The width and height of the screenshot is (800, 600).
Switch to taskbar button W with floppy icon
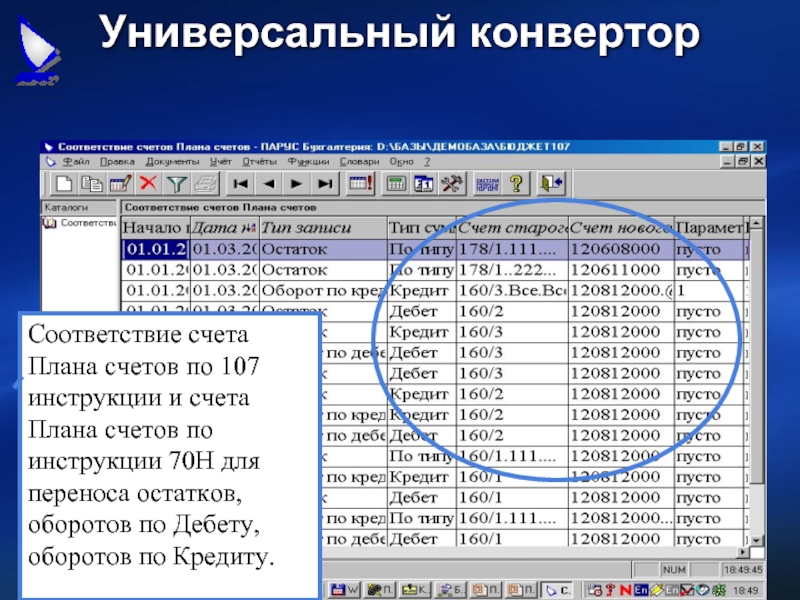click(344, 590)
